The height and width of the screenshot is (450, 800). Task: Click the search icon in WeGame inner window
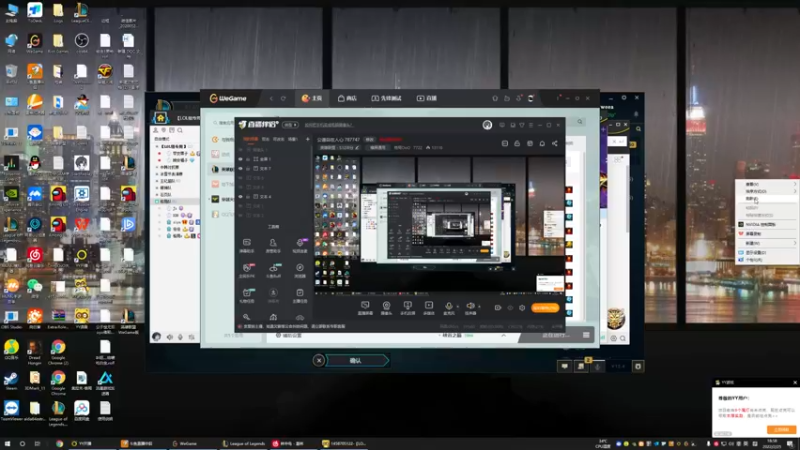click(580, 122)
